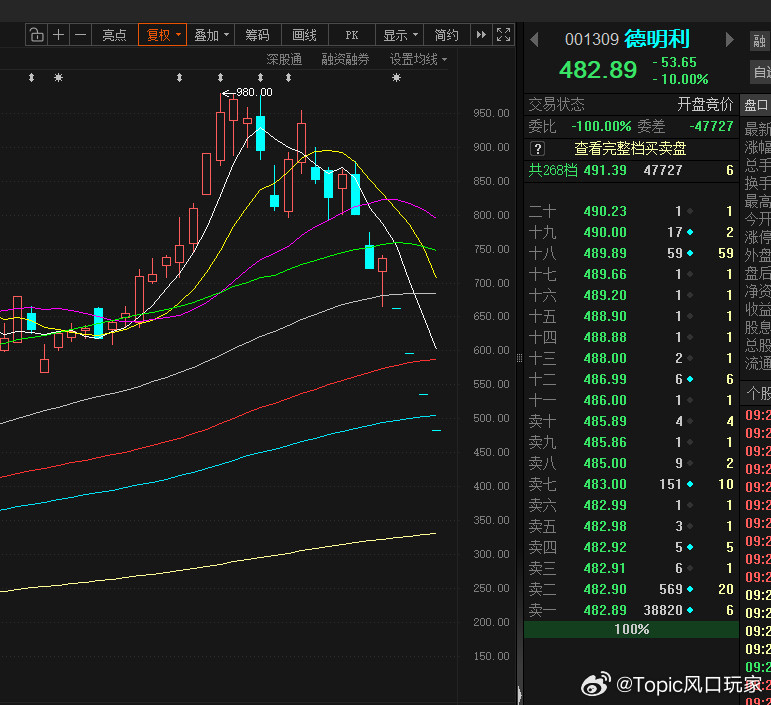This screenshot has height=705, width=771.
Task: Click the 融 margin tag button
Action: [x=760, y=41]
